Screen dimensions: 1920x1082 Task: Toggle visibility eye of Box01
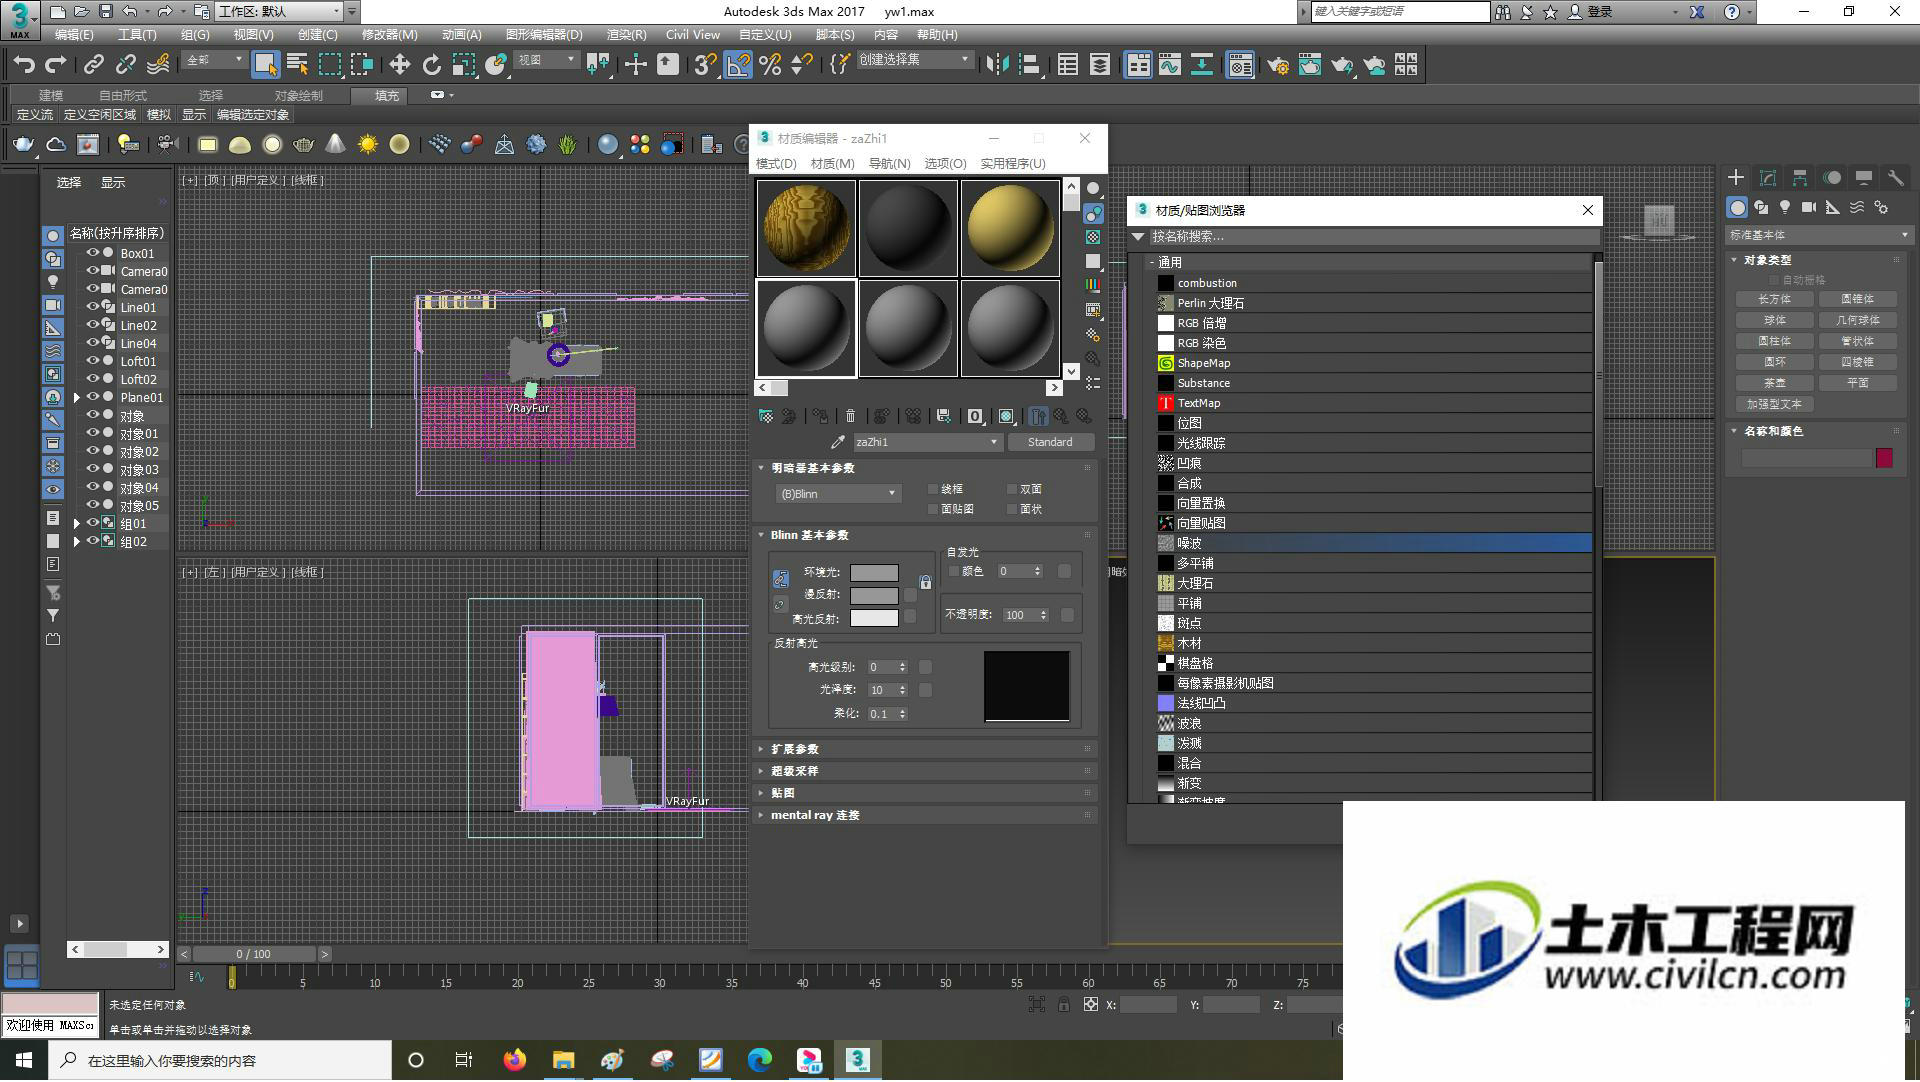pyautogui.click(x=93, y=253)
